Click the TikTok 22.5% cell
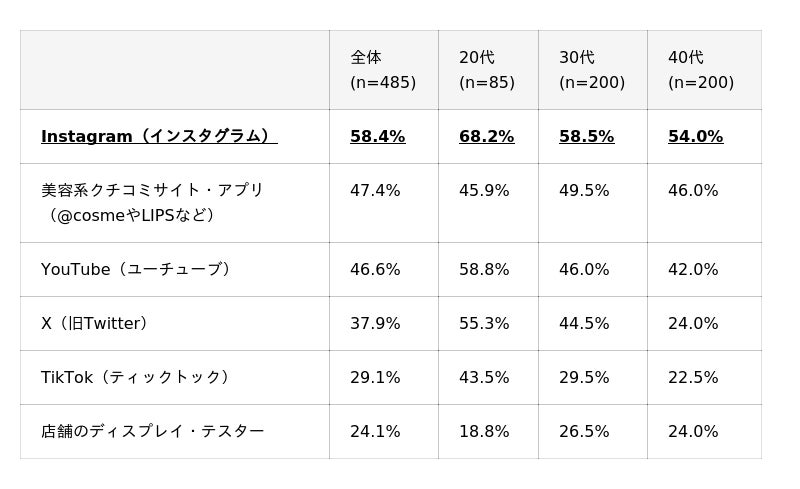 tap(693, 377)
